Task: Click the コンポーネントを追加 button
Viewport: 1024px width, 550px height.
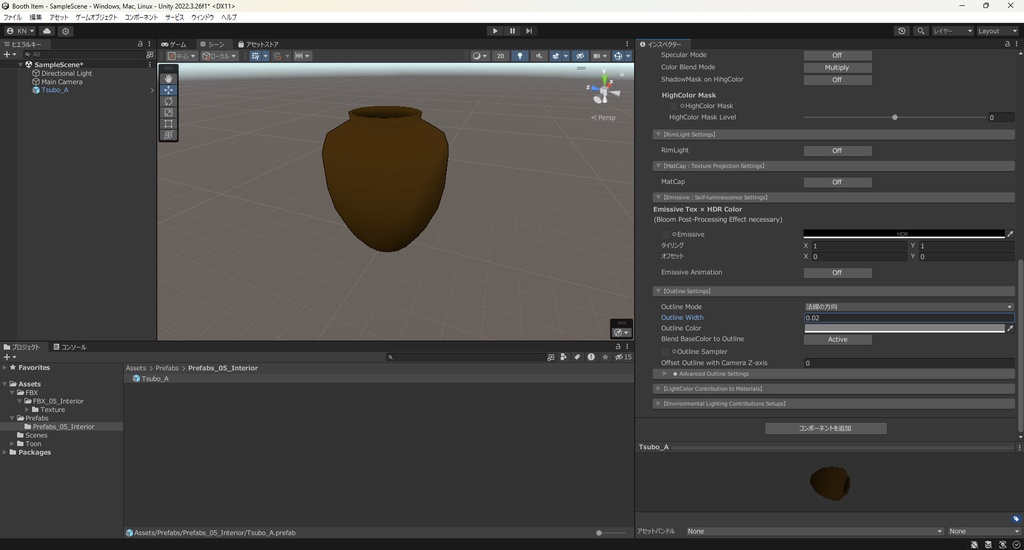Action: [x=825, y=428]
